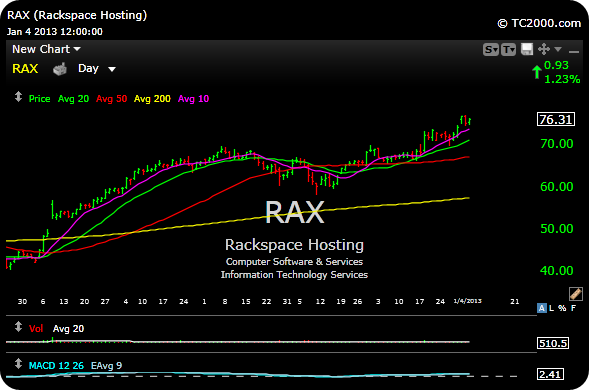Click the MACD 12 26 indicator label
This screenshot has height=390, width=589.
56,366
